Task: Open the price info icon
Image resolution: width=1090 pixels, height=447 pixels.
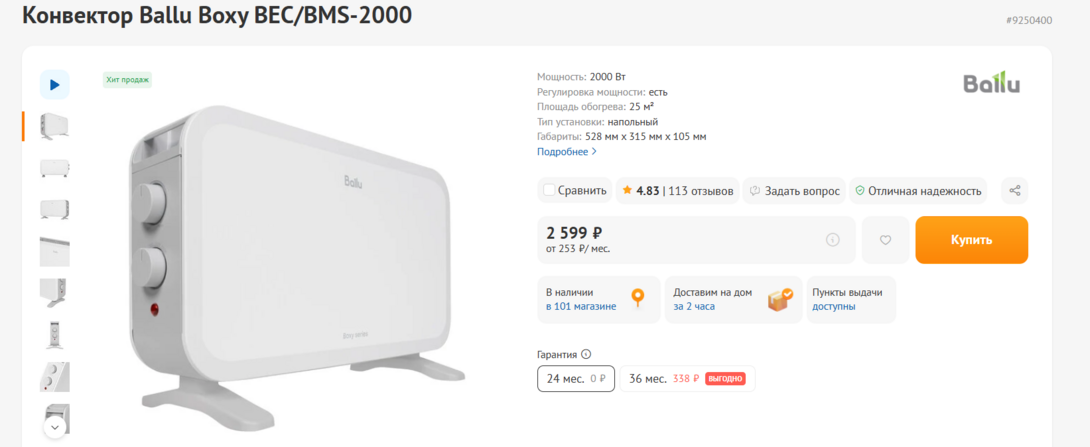Action: pos(832,240)
